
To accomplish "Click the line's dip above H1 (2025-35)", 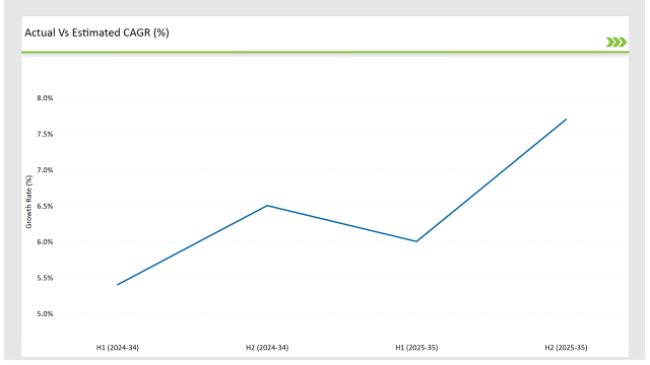I will pos(417,241).
